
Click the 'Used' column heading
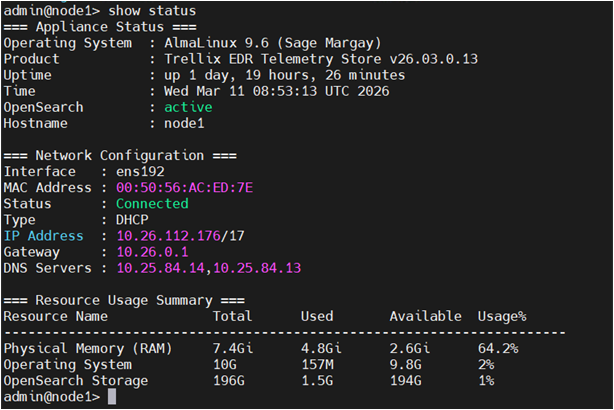tap(317, 316)
